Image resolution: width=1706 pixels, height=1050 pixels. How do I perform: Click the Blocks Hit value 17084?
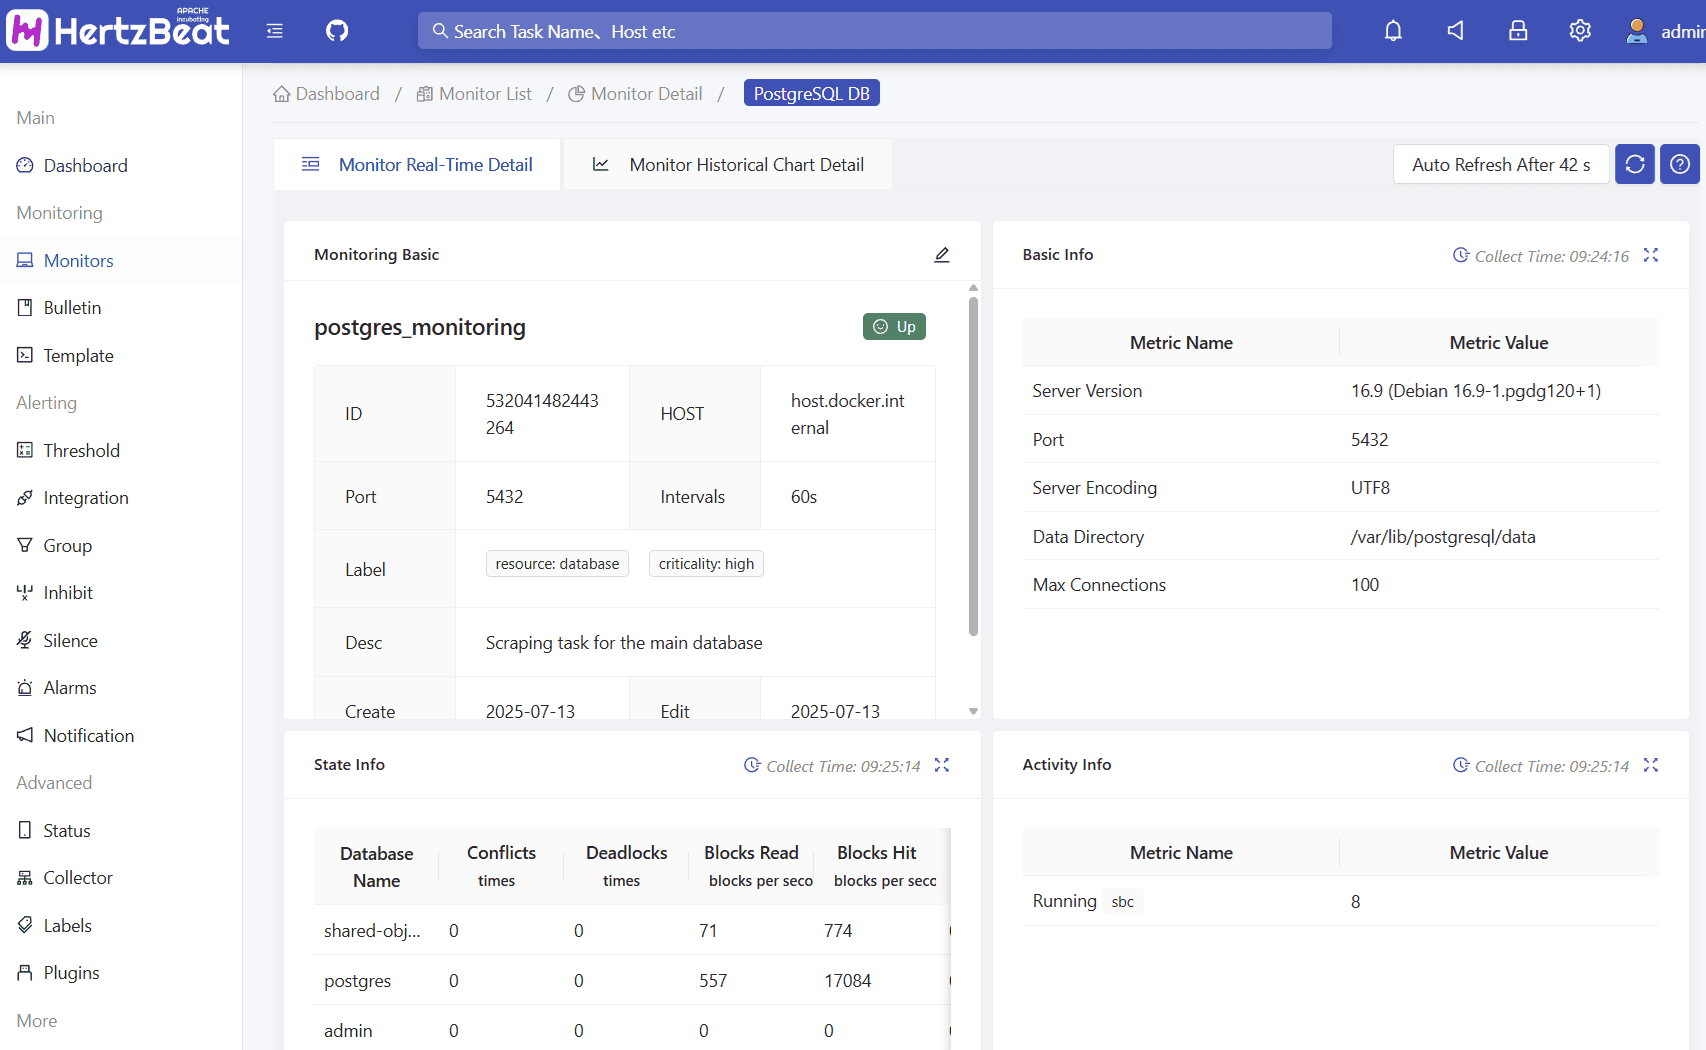click(847, 981)
